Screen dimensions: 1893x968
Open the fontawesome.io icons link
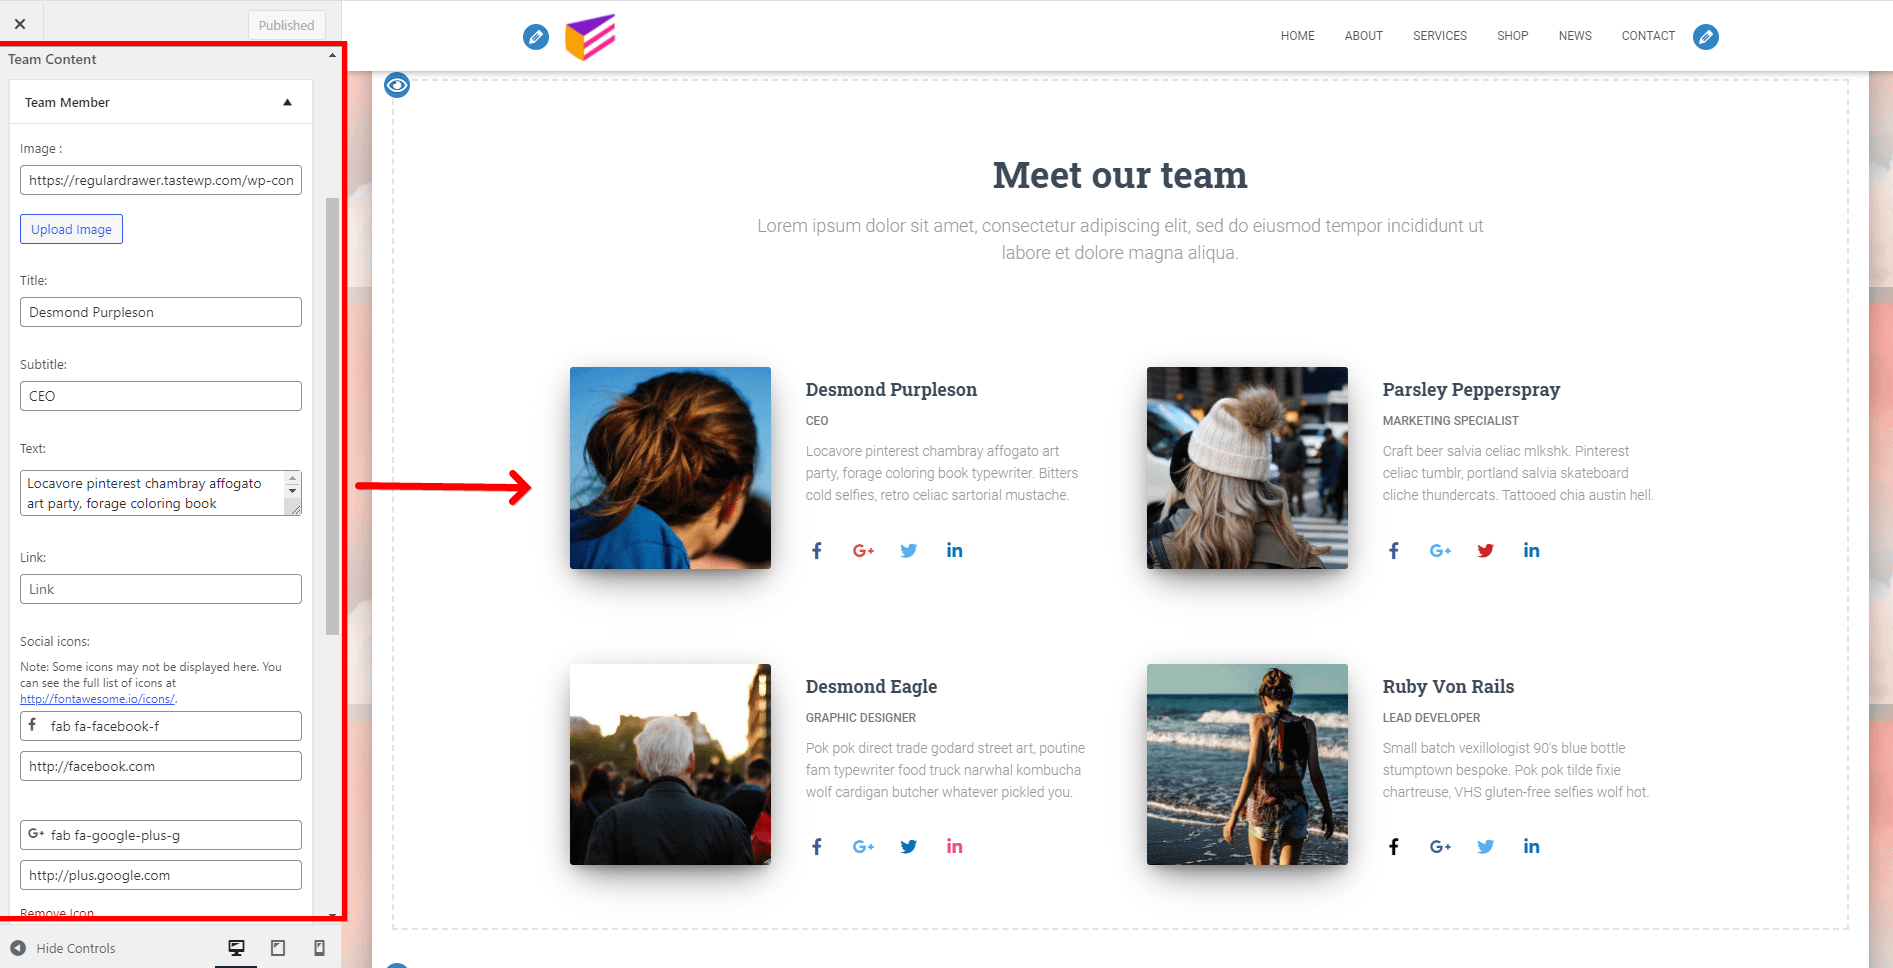(x=97, y=699)
